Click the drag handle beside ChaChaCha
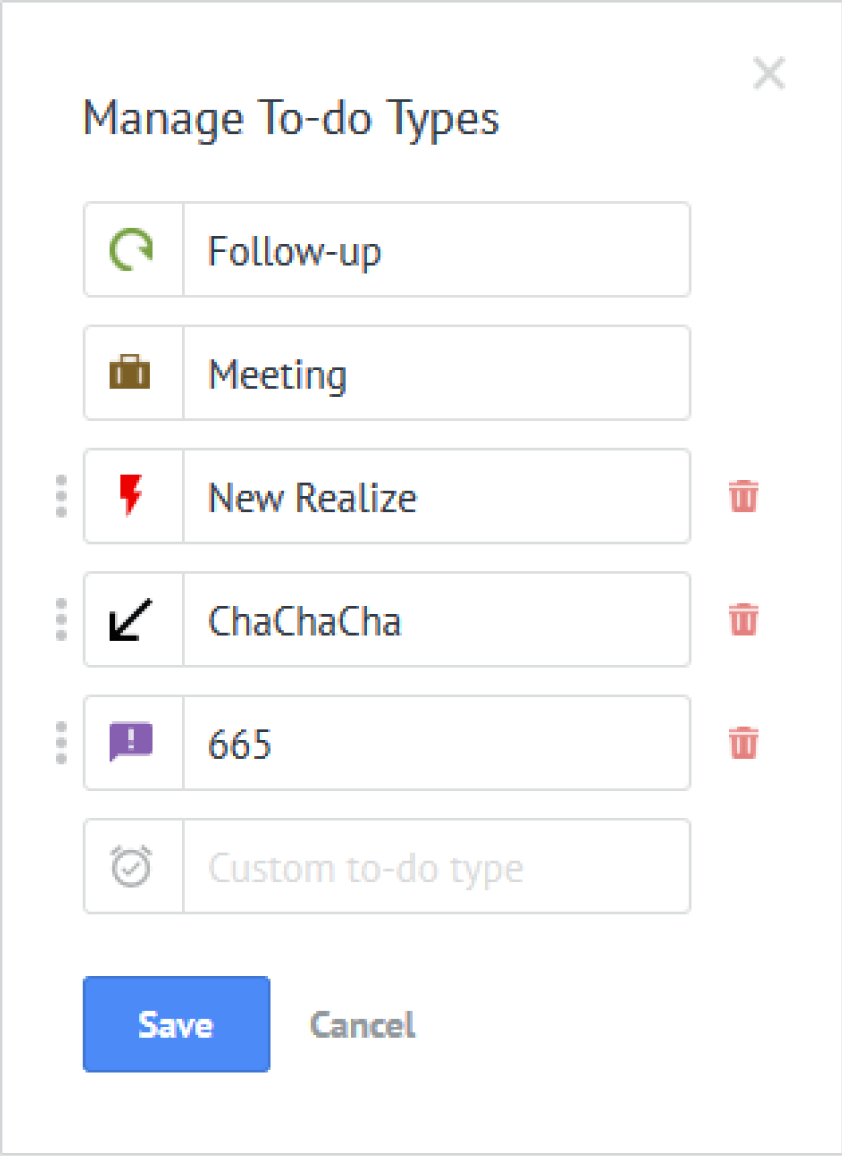The image size is (842, 1156). pyautogui.click(x=61, y=619)
